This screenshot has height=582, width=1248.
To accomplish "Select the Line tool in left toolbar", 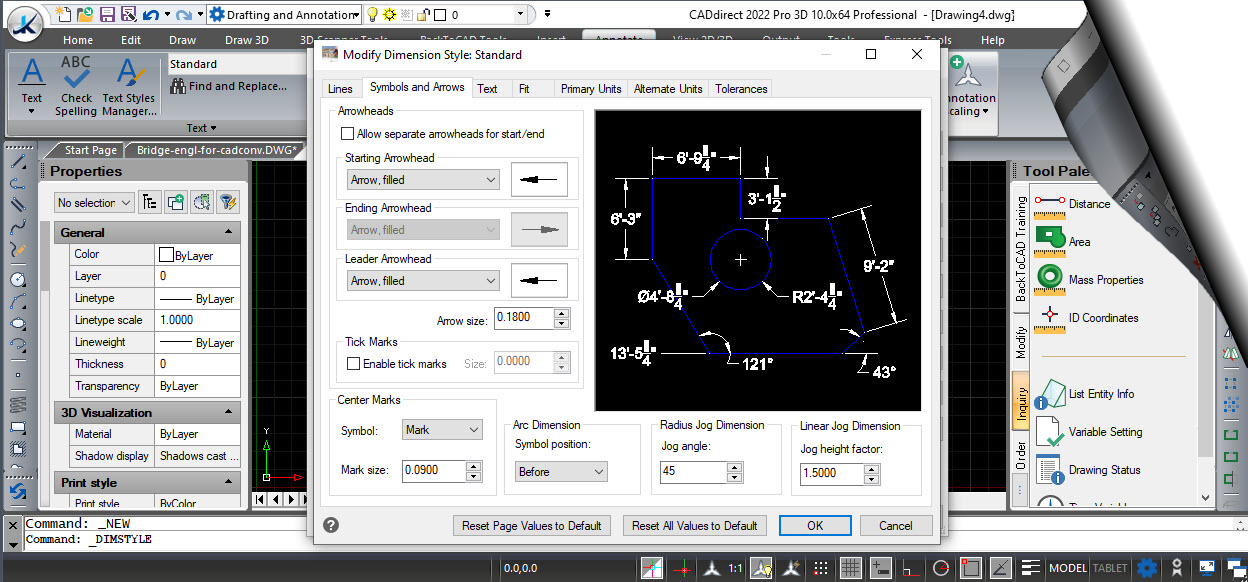I will point(17,162).
